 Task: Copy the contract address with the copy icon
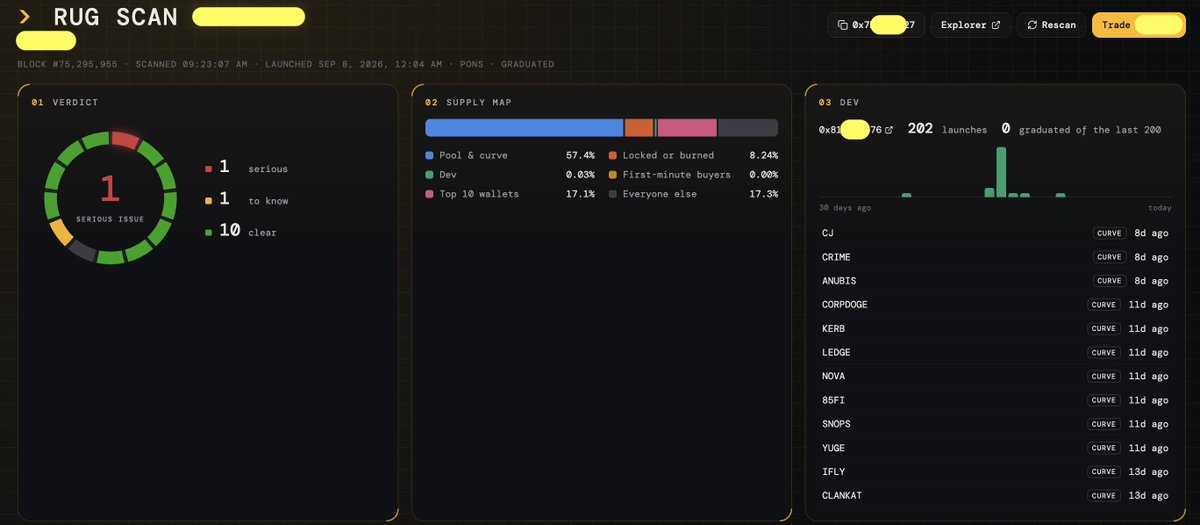pyautogui.click(x=842, y=25)
